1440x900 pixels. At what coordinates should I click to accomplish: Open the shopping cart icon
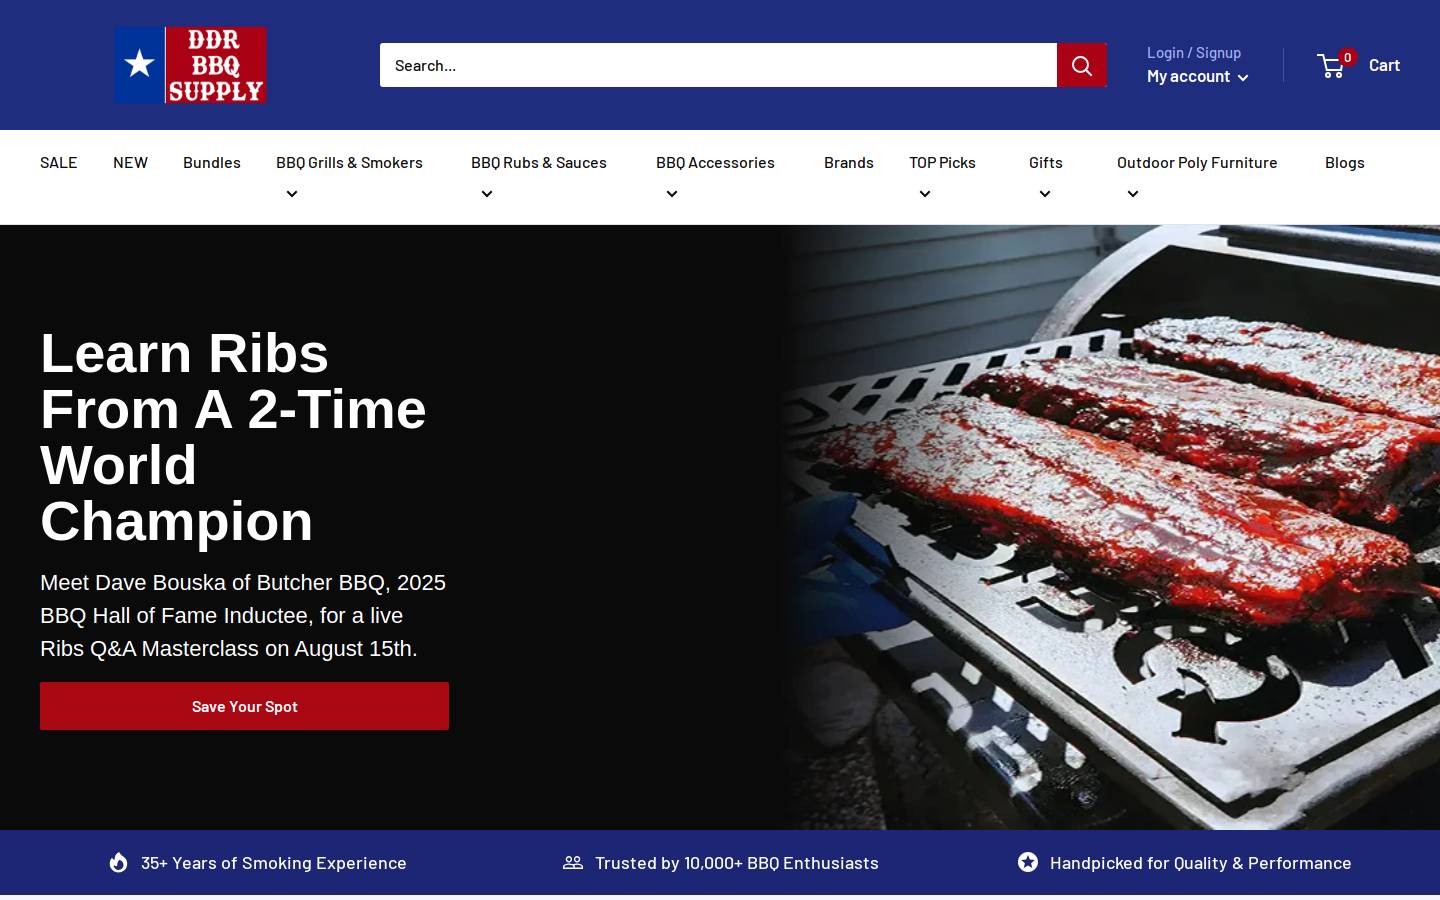click(1332, 66)
